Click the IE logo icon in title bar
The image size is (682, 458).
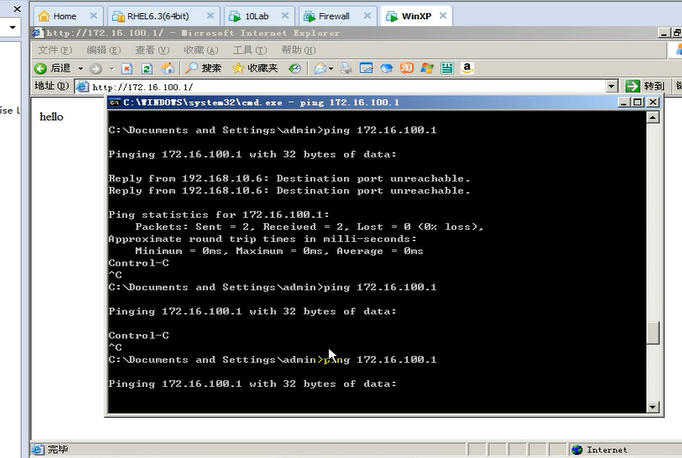[37, 33]
